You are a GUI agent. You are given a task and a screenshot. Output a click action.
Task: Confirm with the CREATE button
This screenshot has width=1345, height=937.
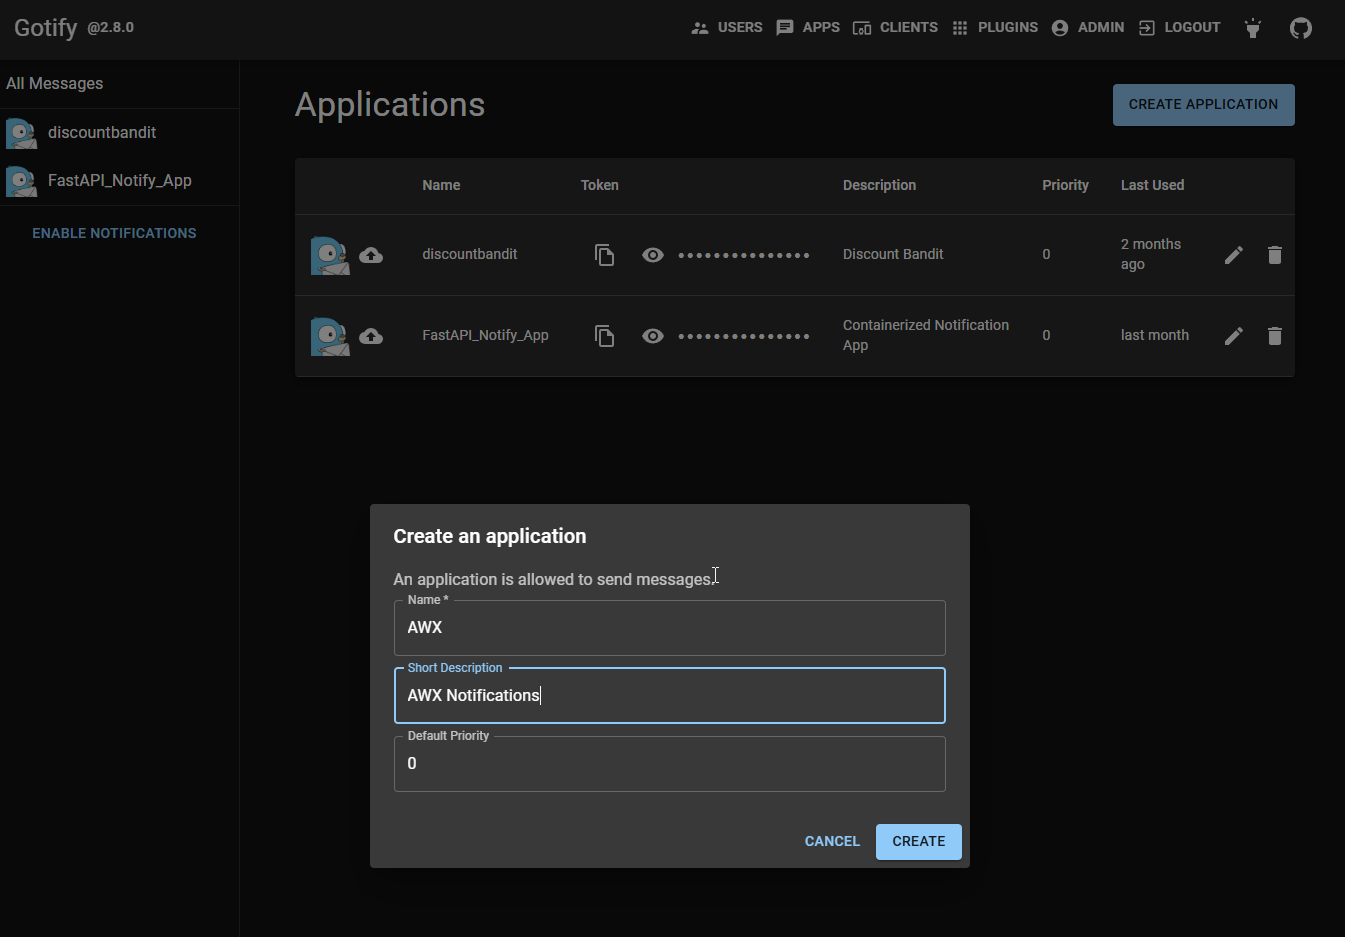918,841
